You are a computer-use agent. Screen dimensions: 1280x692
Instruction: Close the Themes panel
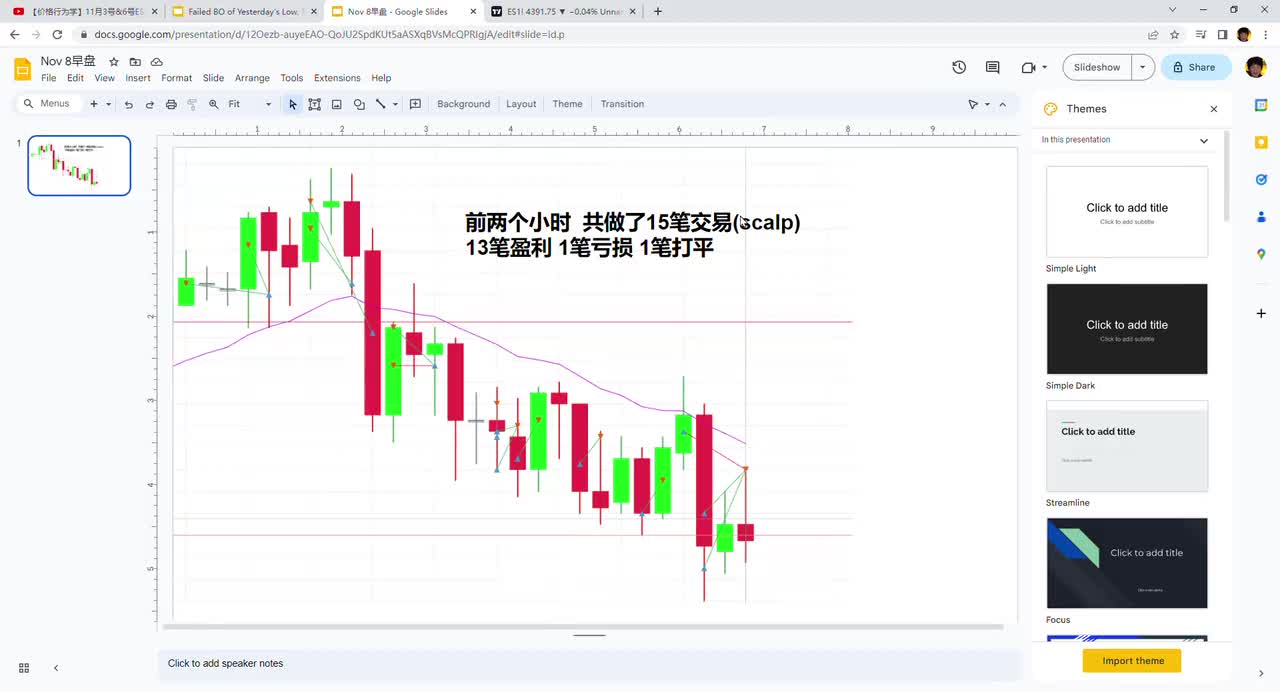pos(1214,109)
